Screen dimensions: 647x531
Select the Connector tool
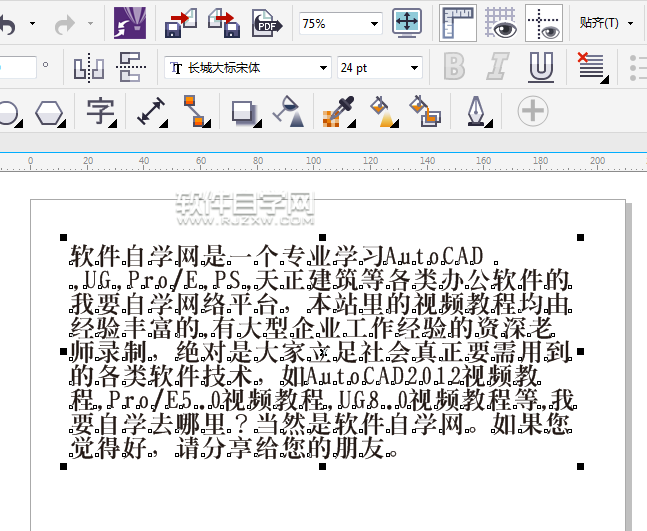click(x=196, y=111)
